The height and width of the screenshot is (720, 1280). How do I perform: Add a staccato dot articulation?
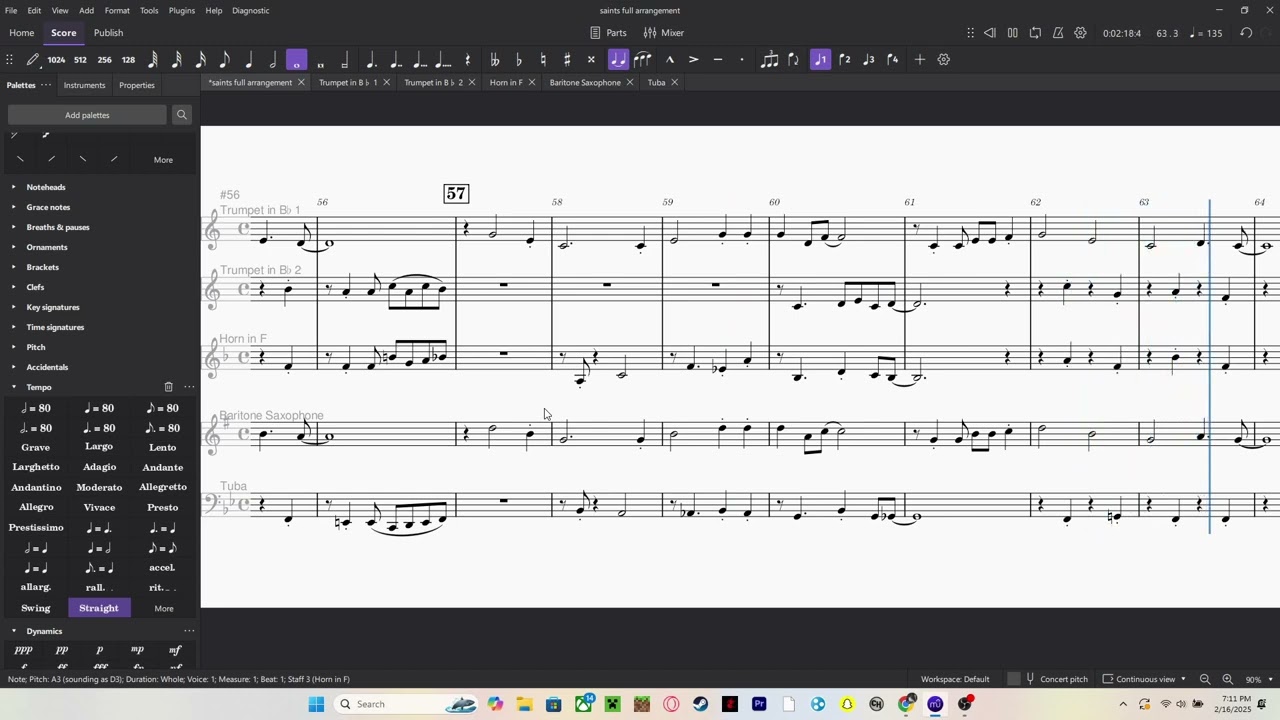click(742, 60)
